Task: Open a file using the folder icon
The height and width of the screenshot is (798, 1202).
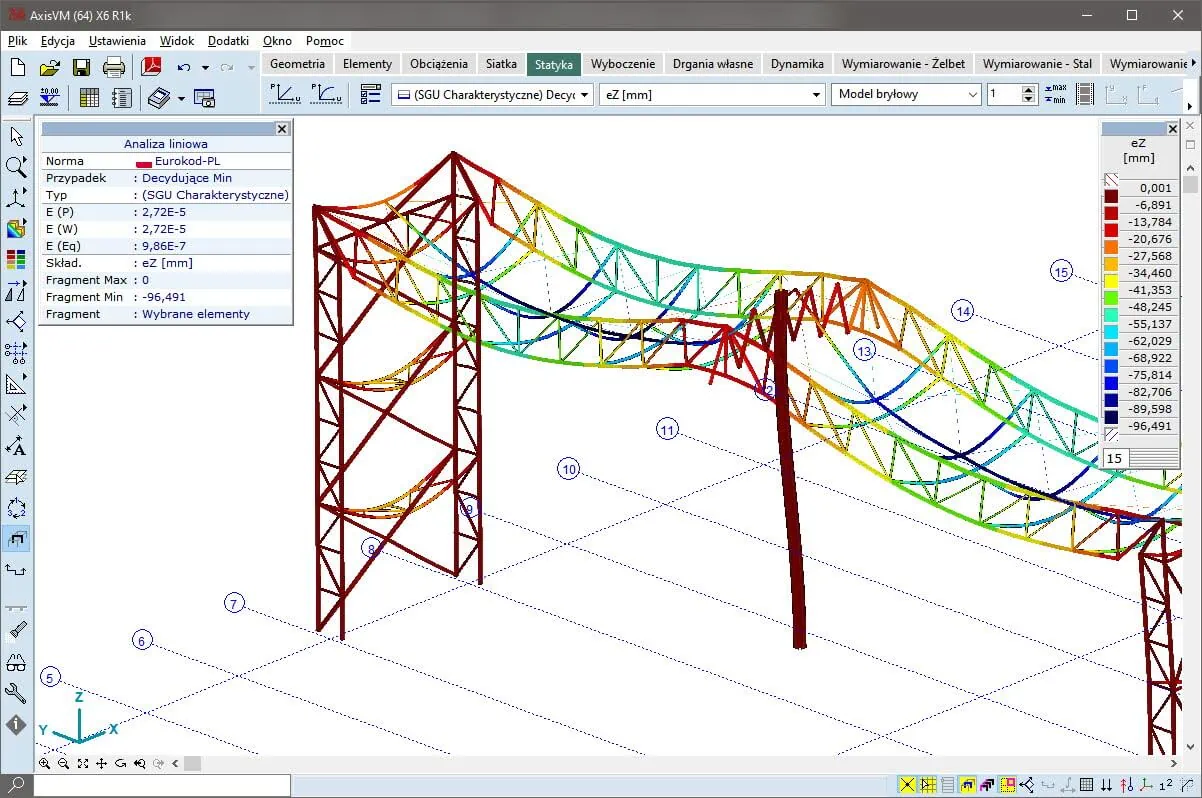Action: pos(49,68)
